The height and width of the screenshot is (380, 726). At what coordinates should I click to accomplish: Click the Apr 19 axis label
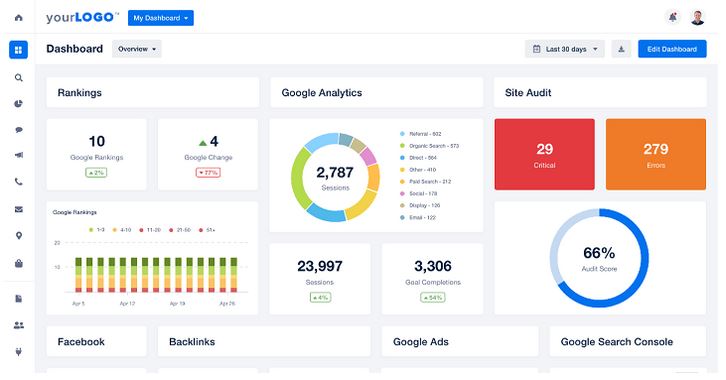(177, 303)
